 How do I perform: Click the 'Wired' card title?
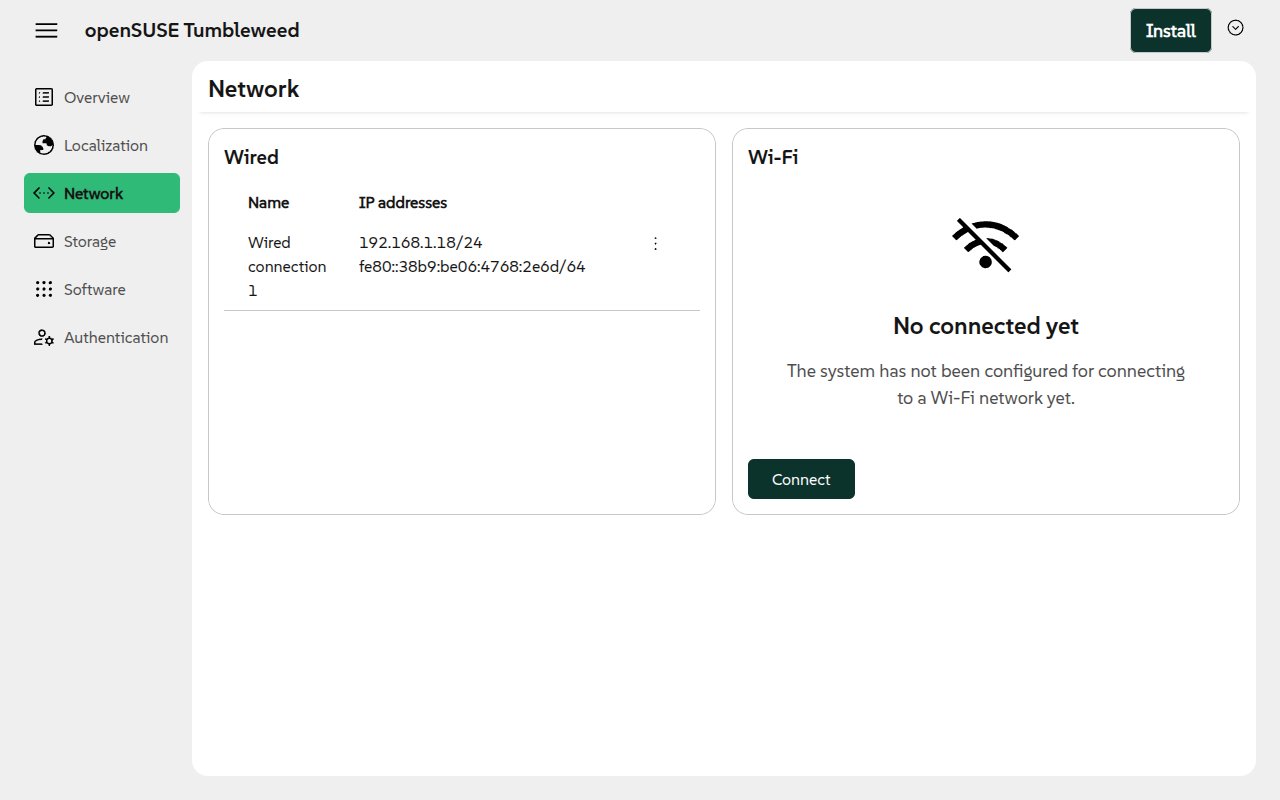click(x=251, y=157)
